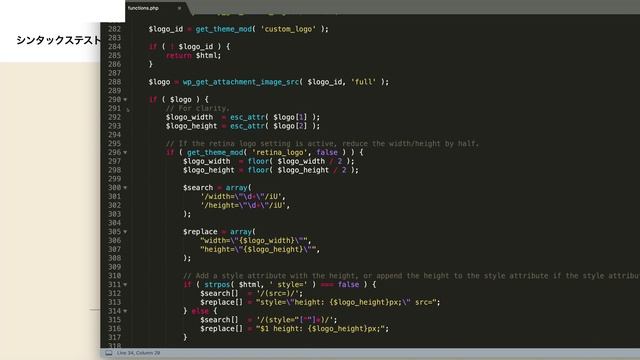This screenshot has width=640, height=360.
Task: Click line number 295 in the gutter
Action: click(115, 144)
